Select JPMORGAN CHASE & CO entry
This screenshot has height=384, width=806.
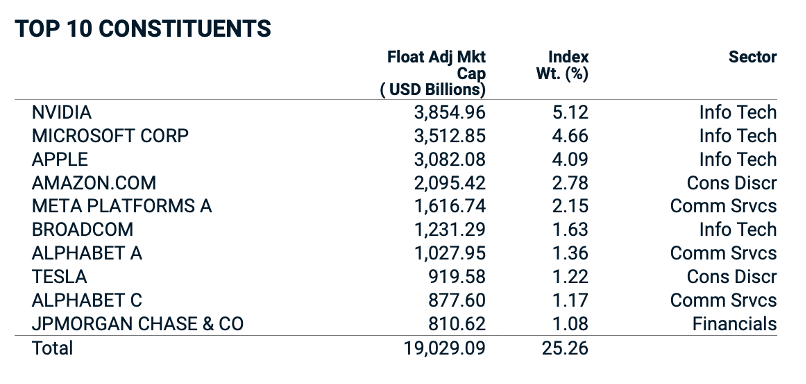pos(138,324)
